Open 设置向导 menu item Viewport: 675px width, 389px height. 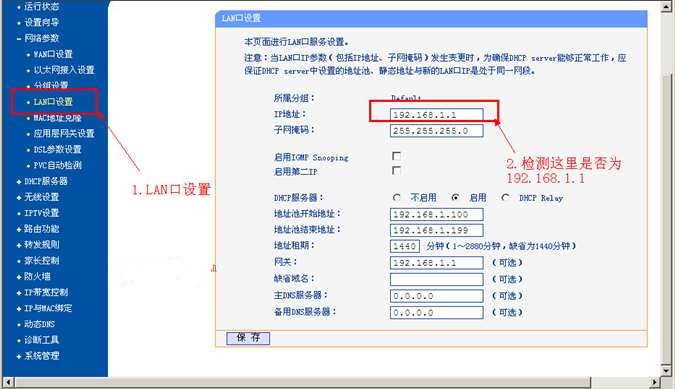click(41, 22)
